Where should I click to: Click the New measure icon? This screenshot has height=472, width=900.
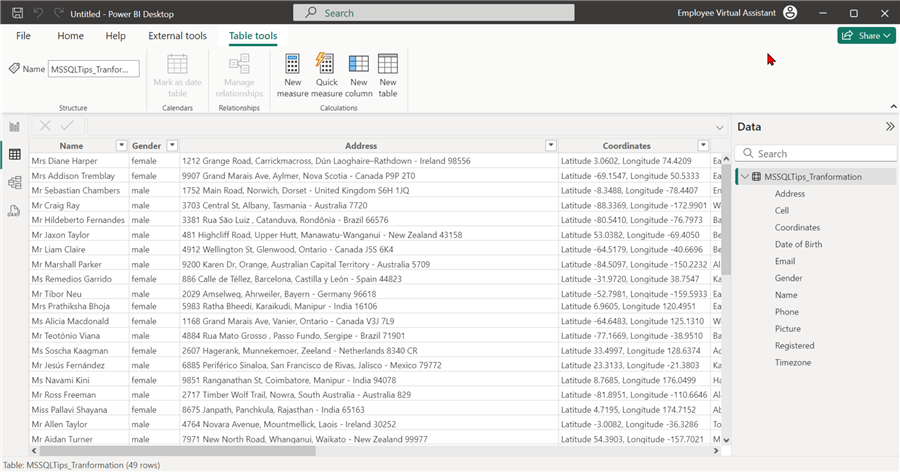[292, 65]
